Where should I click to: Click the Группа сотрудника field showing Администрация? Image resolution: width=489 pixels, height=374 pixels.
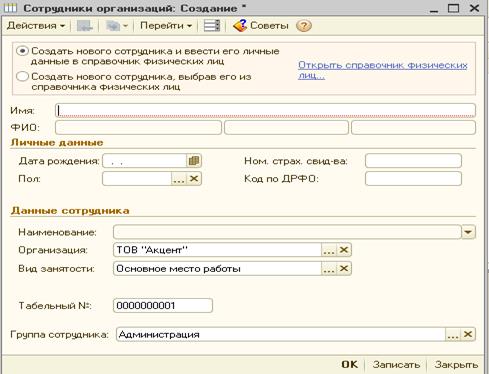pos(281,334)
